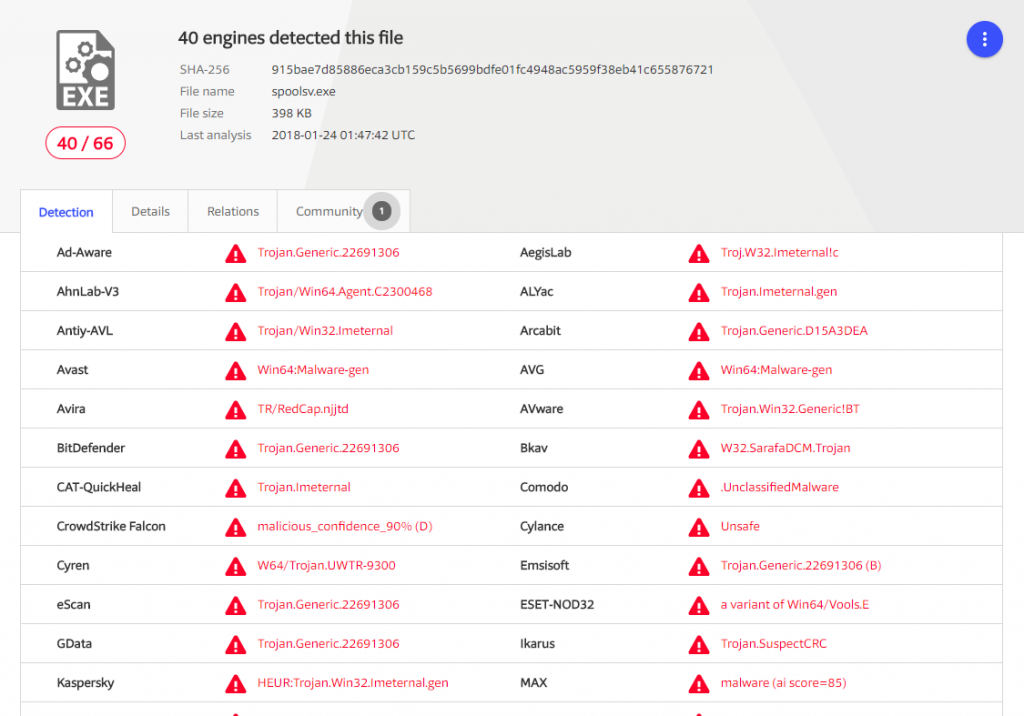Select the alert icon beside Comodo
1024x716 pixels.
699,487
